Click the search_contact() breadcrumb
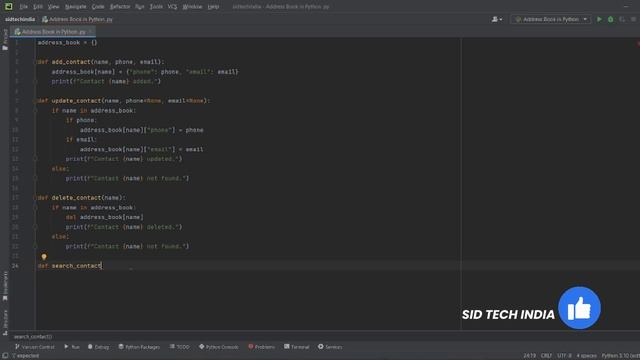The width and height of the screenshot is (640, 360). click(x=33, y=337)
